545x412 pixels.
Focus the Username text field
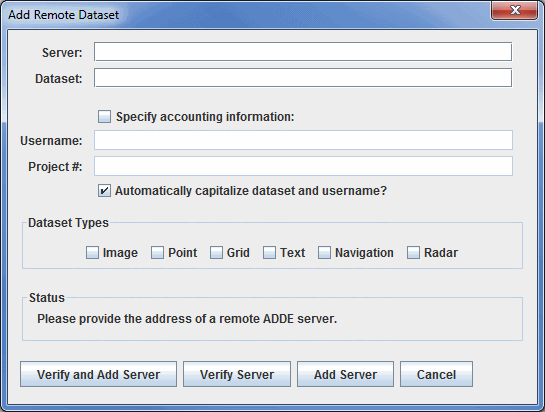coord(303,140)
